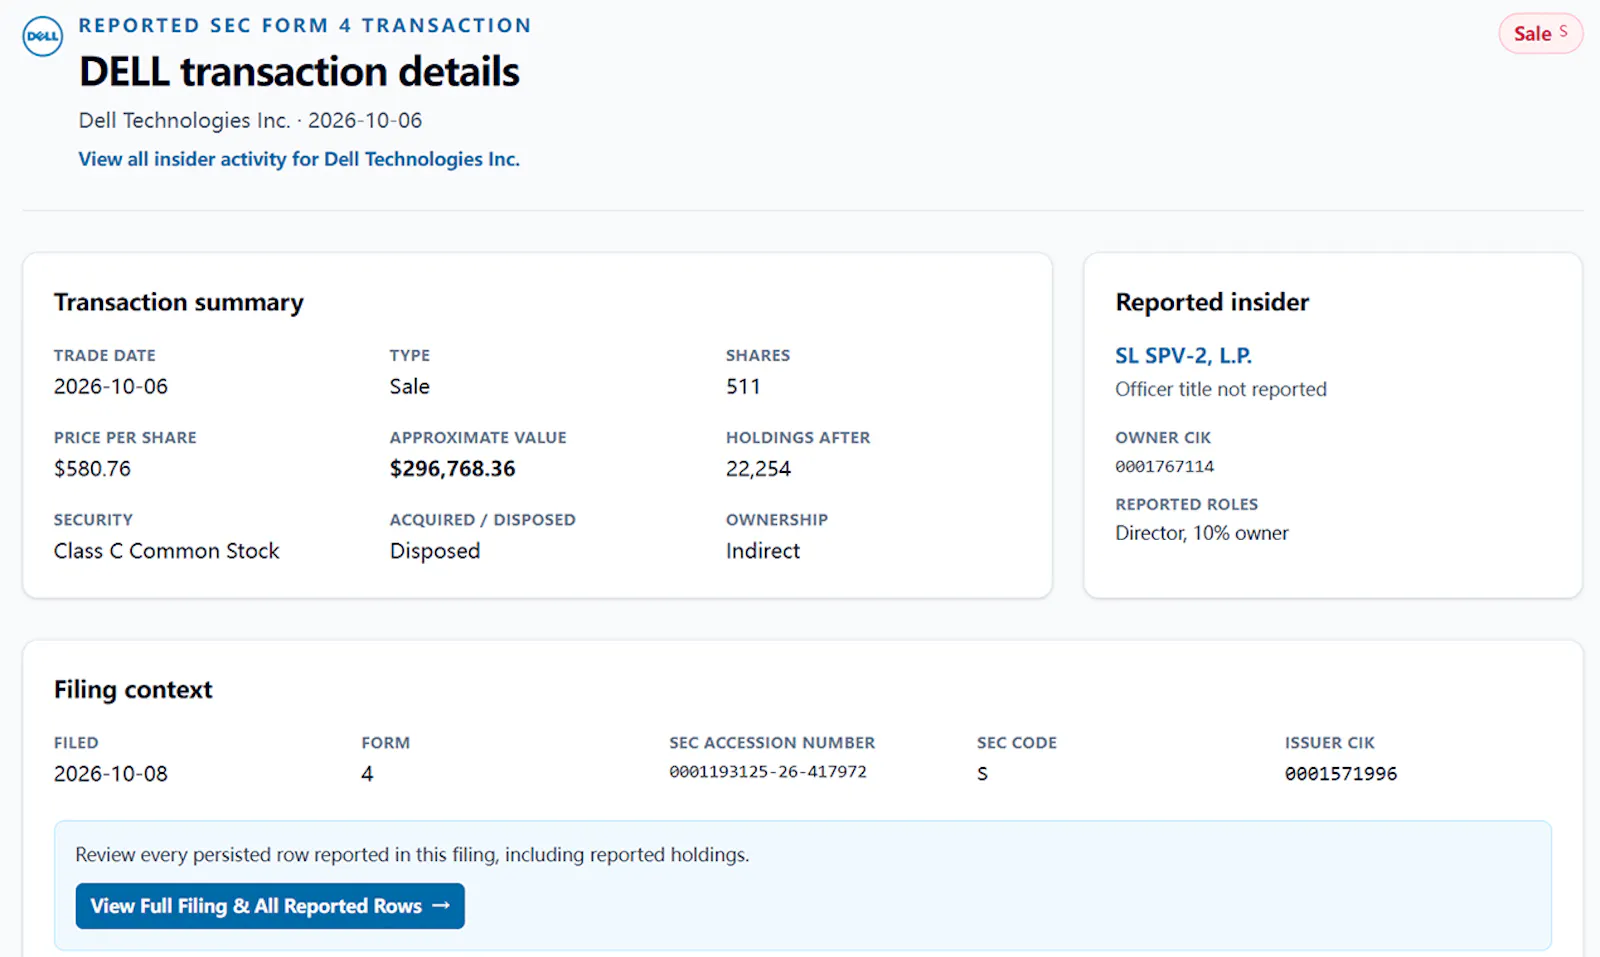Select the Disposed value
The width and height of the screenshot is (1600, 957).
pyautogui.click(x=435, y=551)
